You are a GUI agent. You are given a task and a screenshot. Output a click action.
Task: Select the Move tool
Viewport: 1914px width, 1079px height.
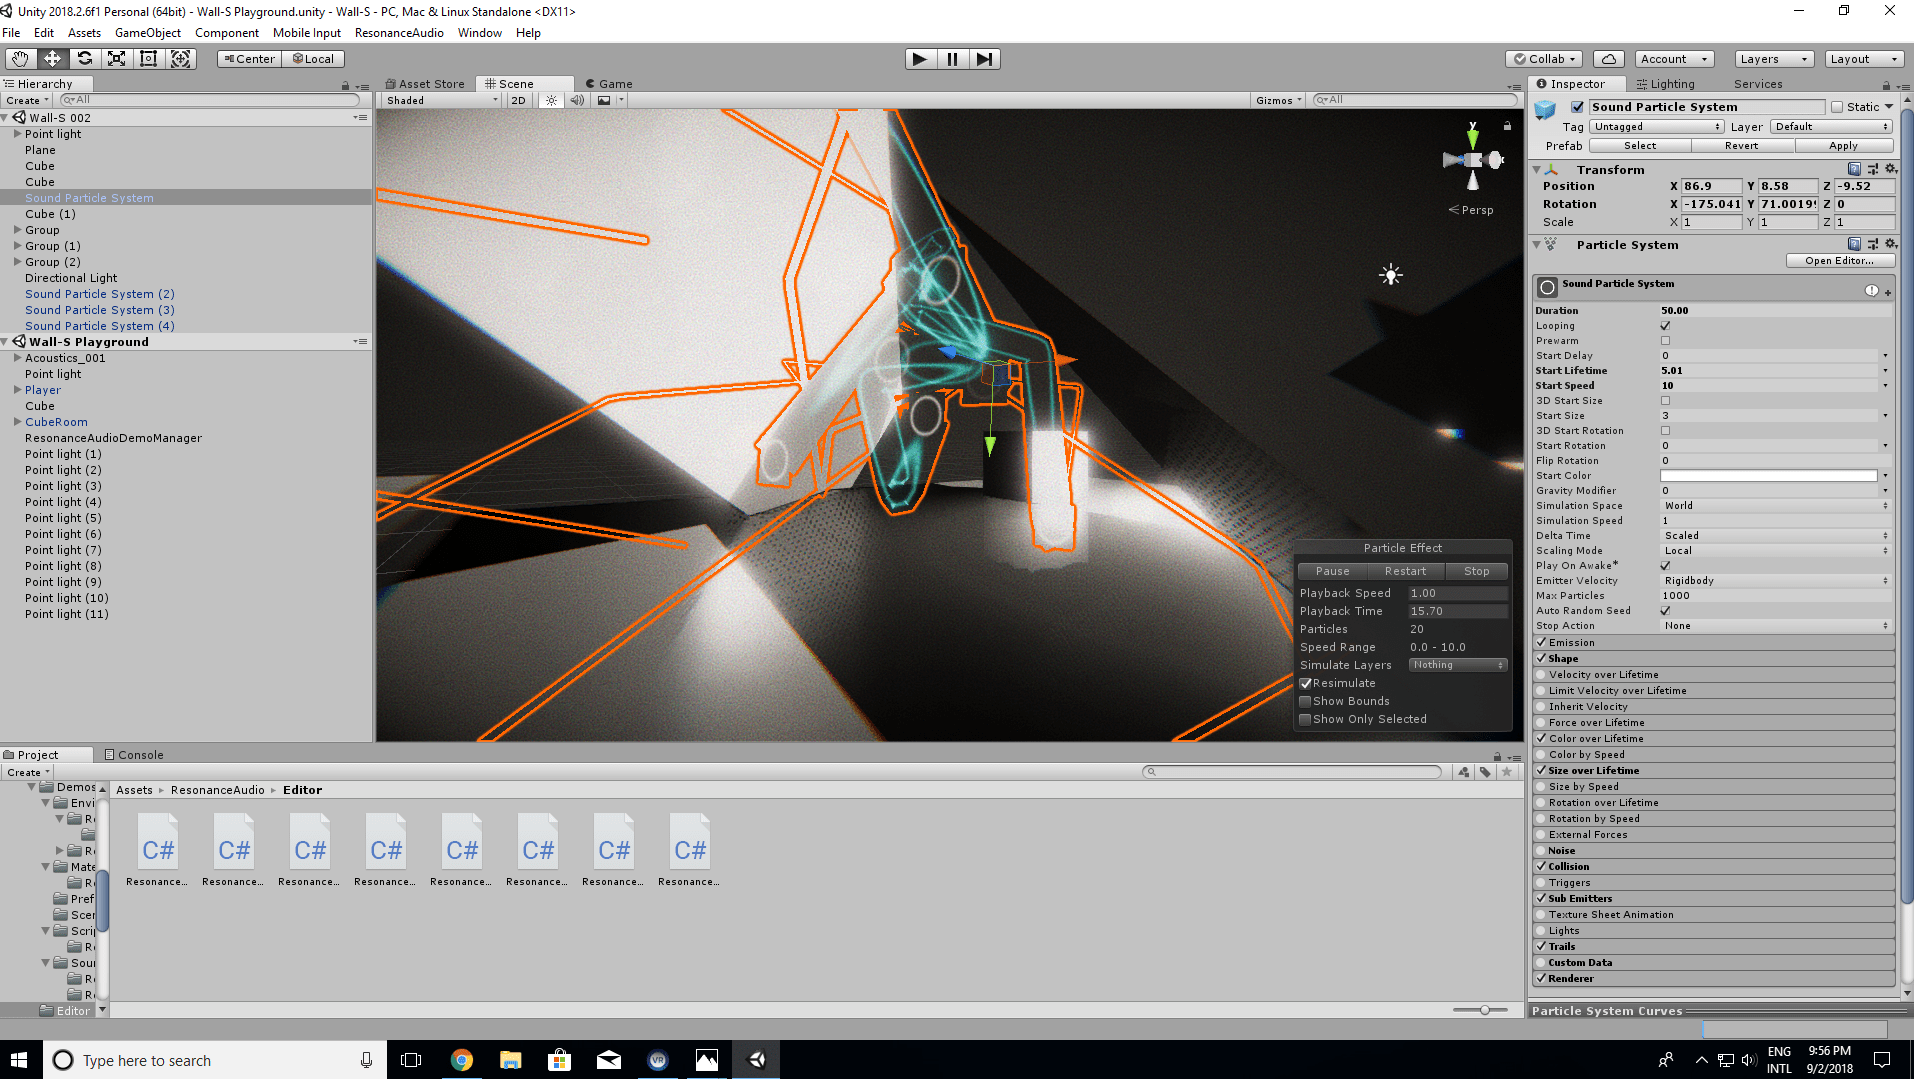52,59
